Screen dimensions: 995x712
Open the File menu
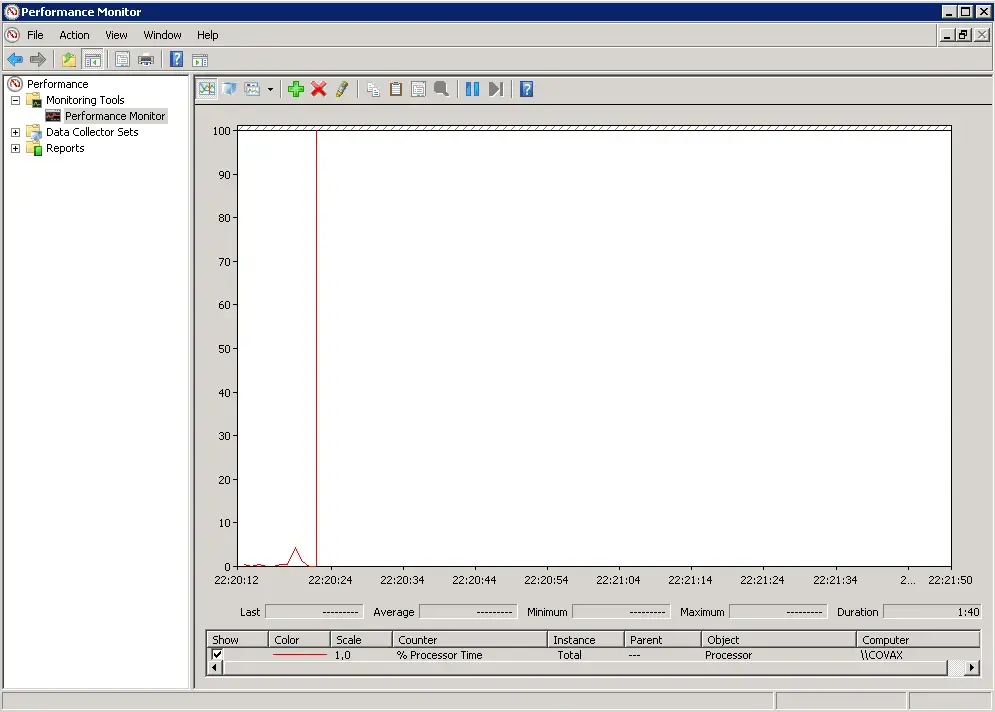[x=36, y=35]
